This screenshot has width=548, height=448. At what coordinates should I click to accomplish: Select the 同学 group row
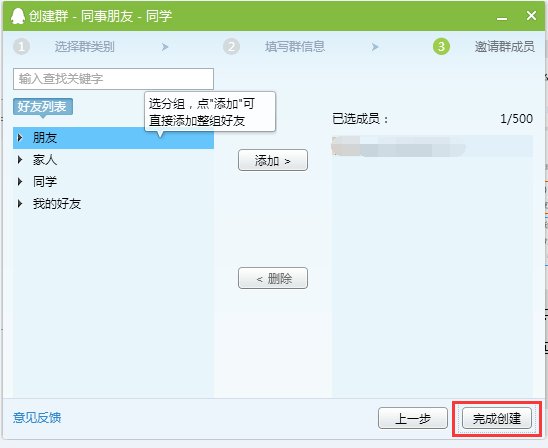coord(113,182)
